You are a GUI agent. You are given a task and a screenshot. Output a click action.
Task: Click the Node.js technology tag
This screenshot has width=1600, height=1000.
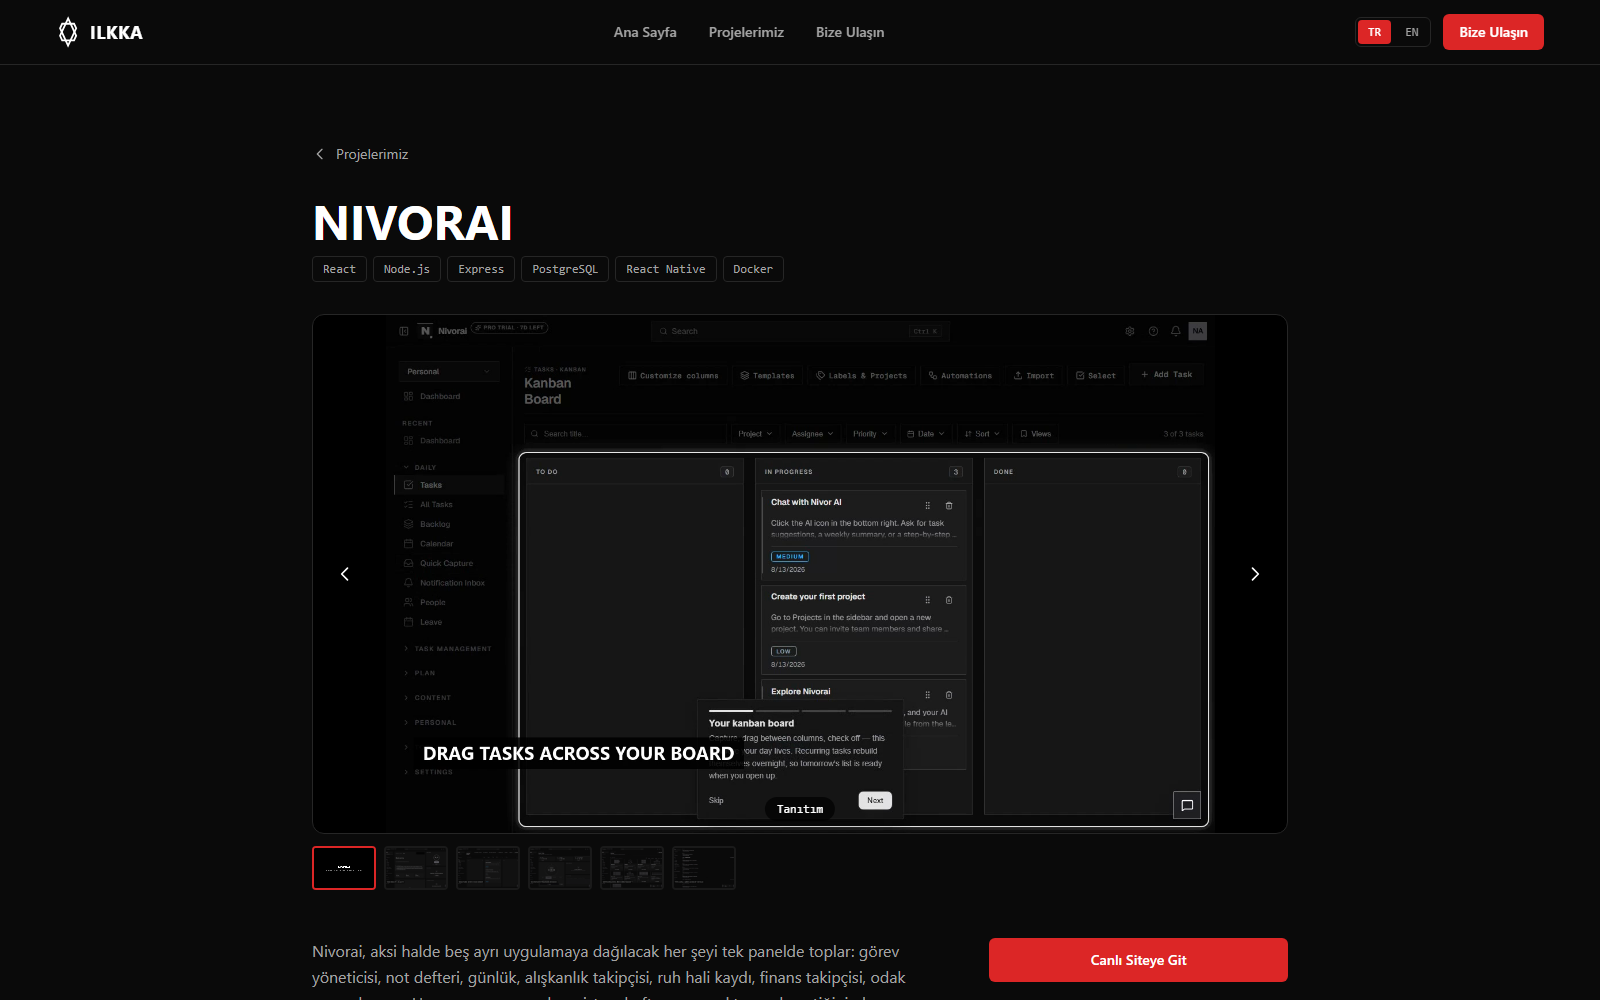(x=407, y=269)
